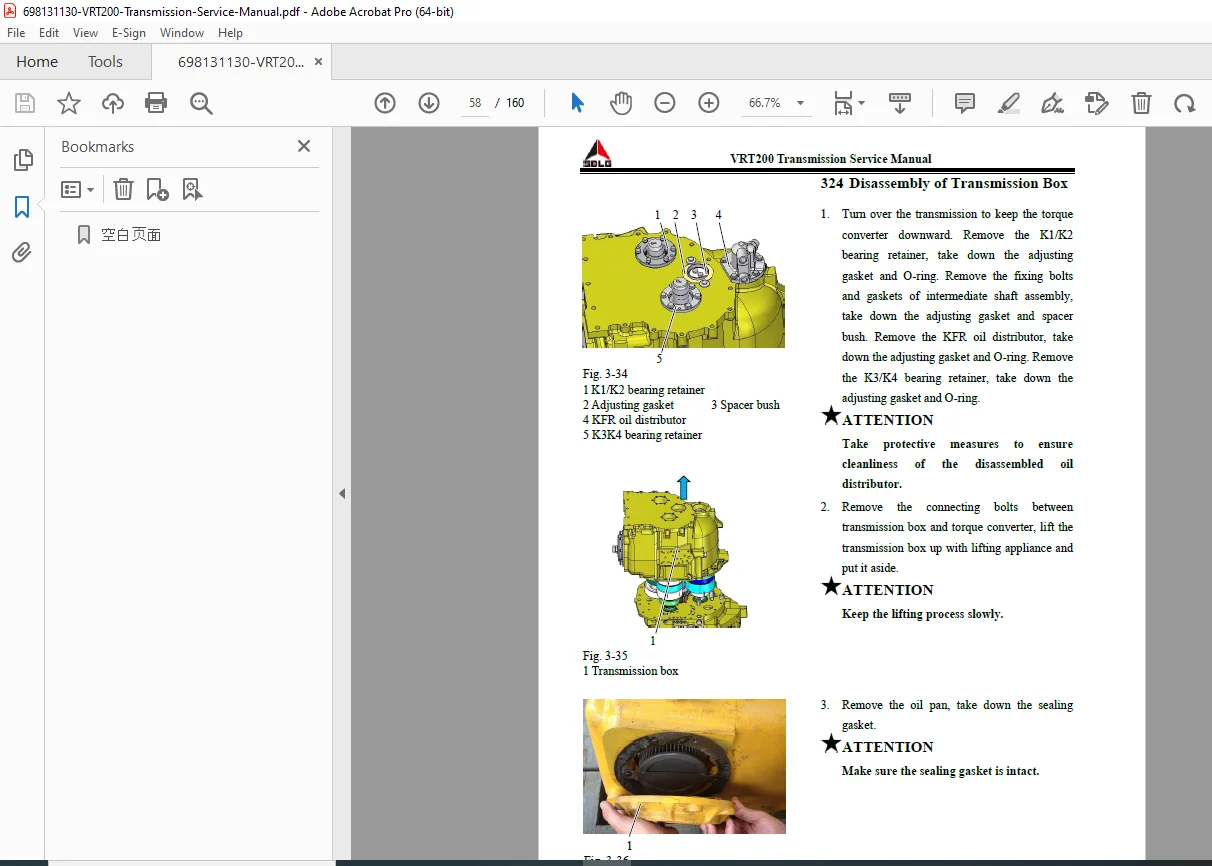Screen dimensions: 1212x866
Task: Open the Edit menu
Action: [x=49, y=33]
